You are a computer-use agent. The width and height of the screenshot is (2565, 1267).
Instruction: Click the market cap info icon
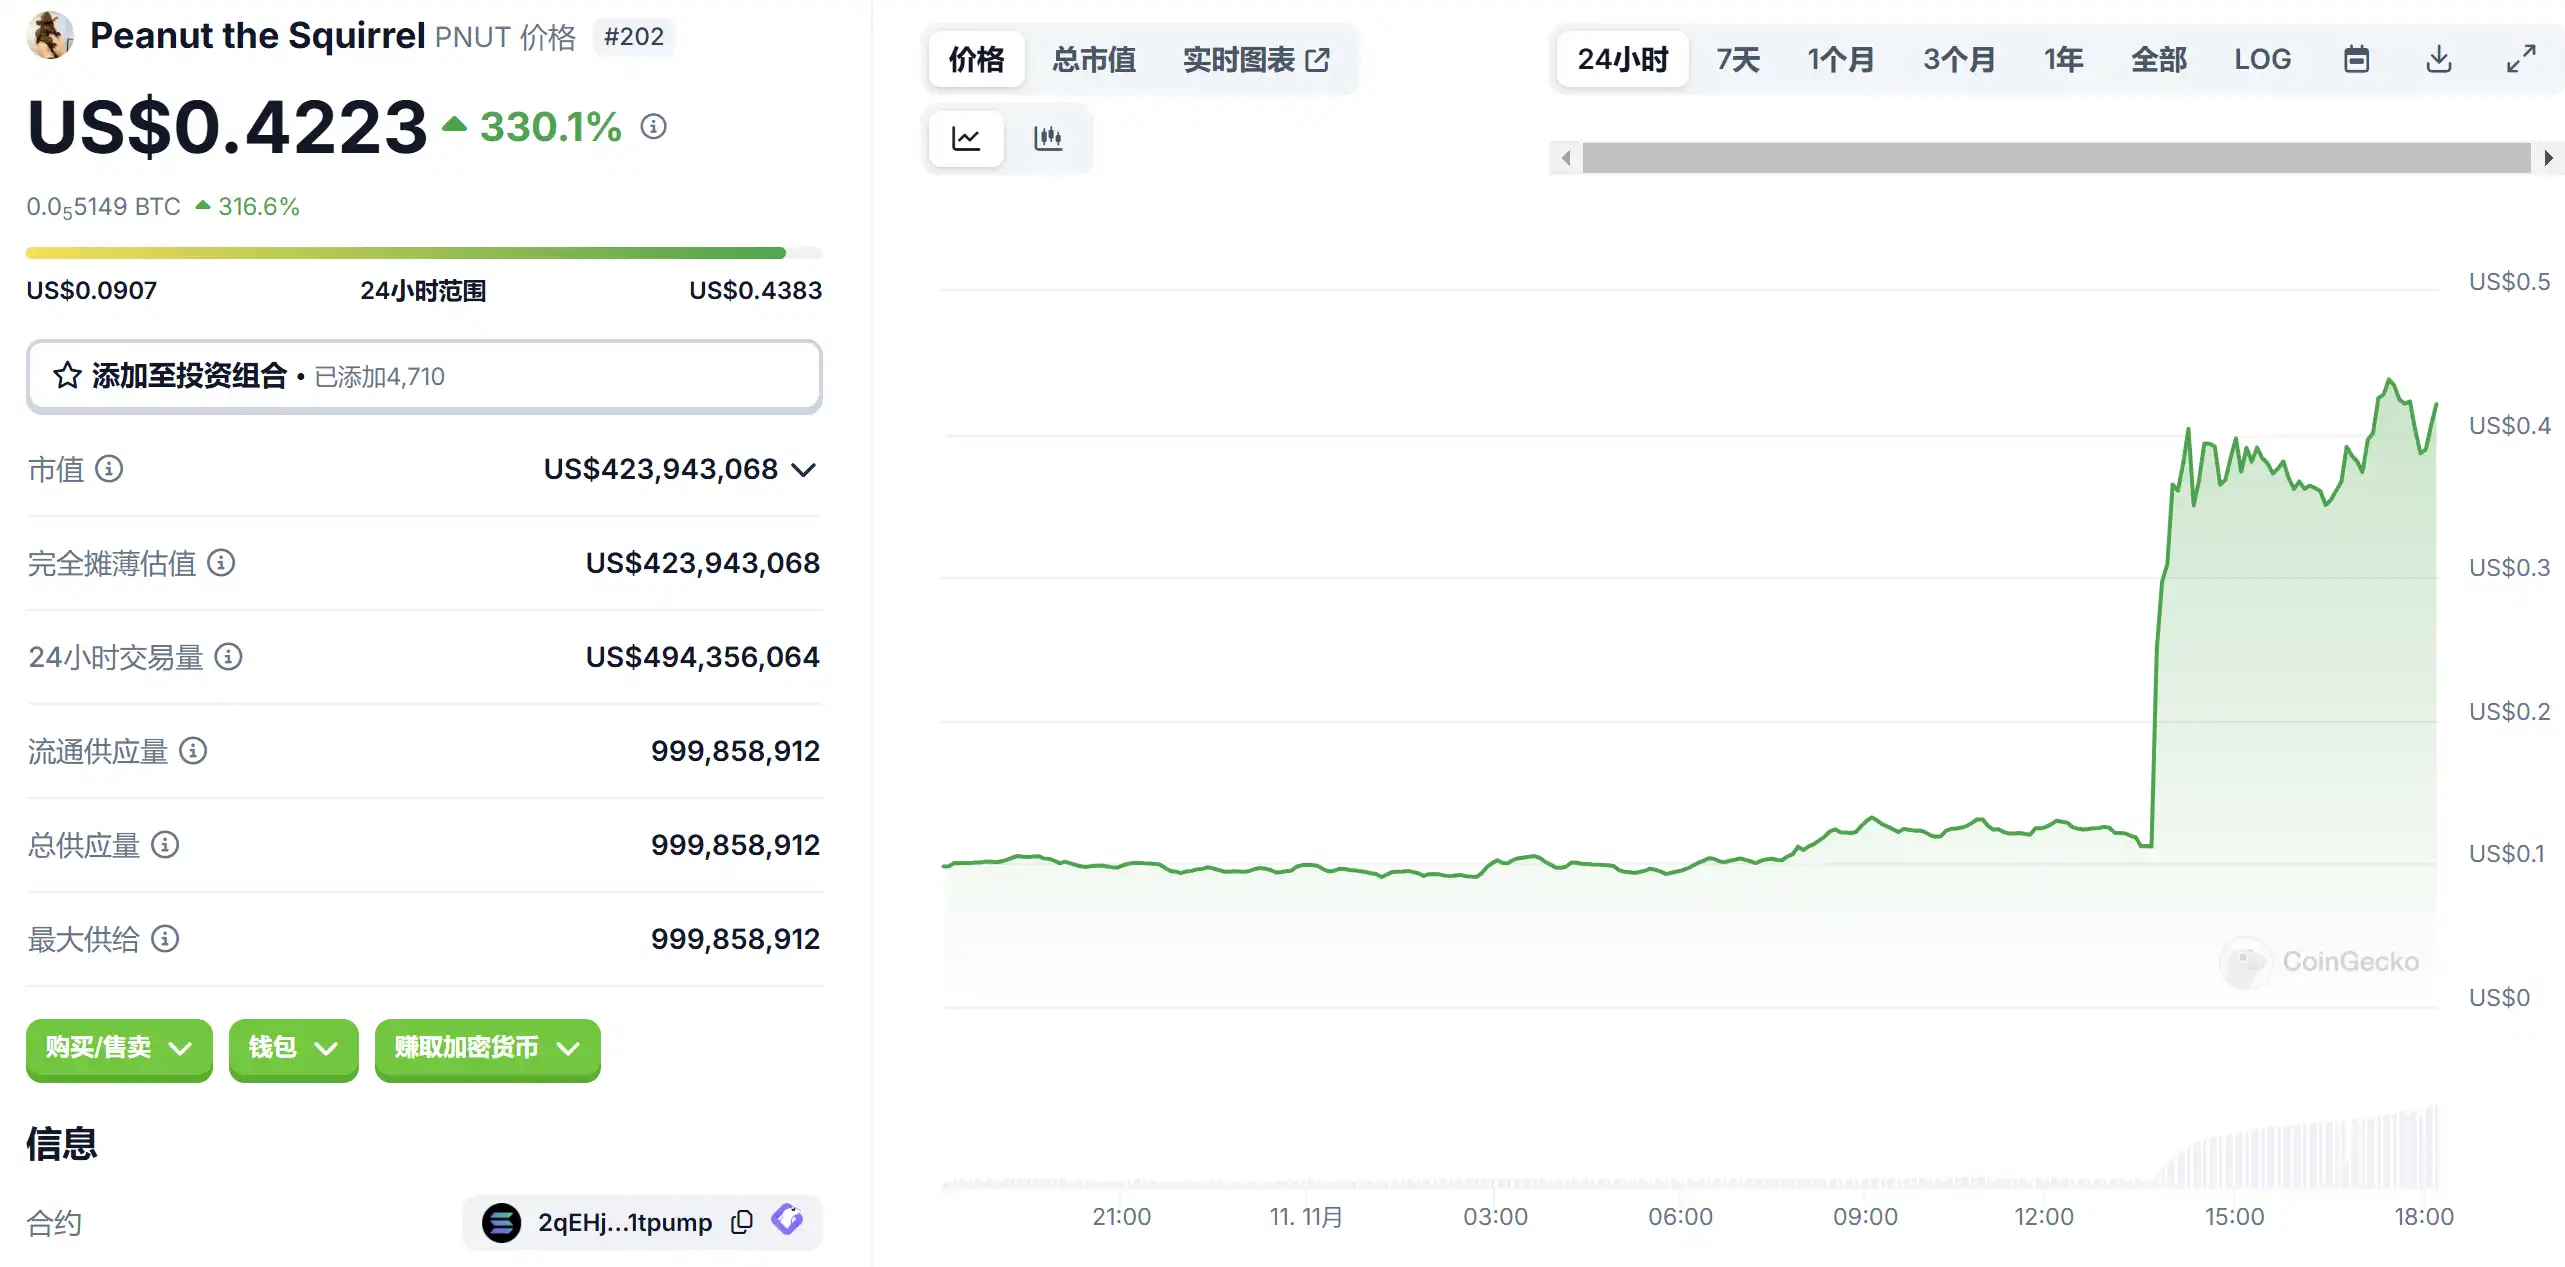(x=109, y=468)
